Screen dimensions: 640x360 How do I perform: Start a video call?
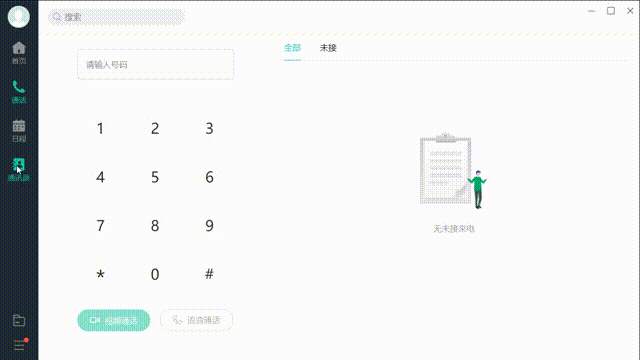pos(114,320)
